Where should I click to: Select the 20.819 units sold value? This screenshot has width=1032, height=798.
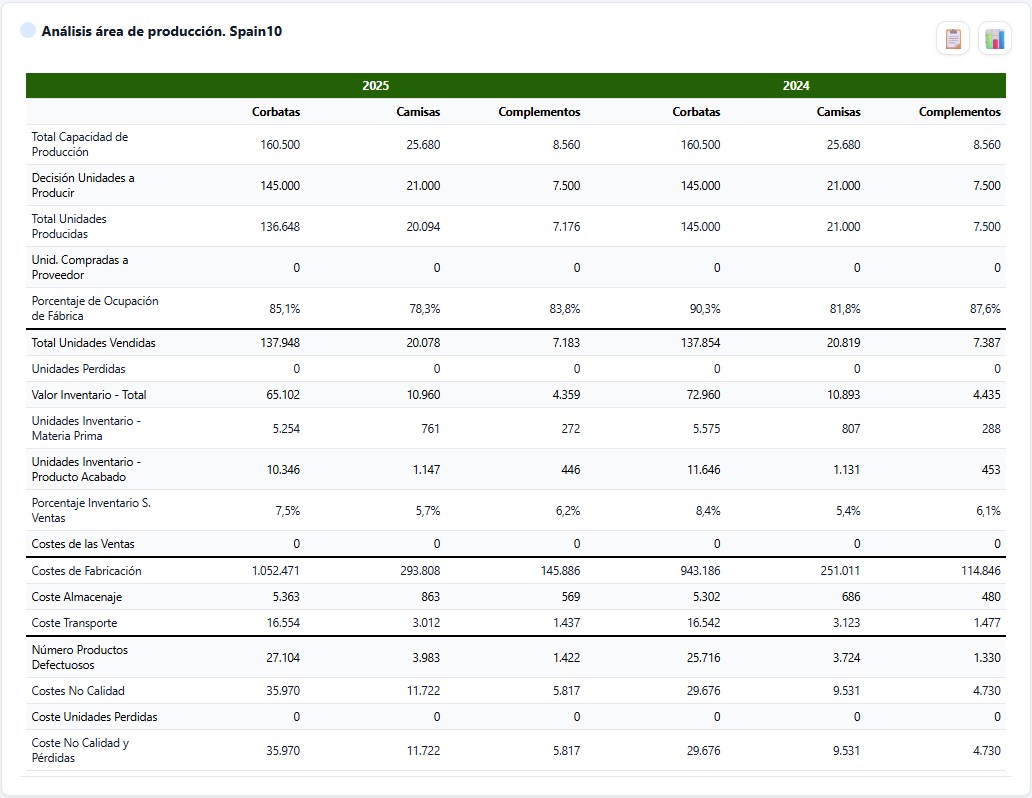(x=843, y=343)
